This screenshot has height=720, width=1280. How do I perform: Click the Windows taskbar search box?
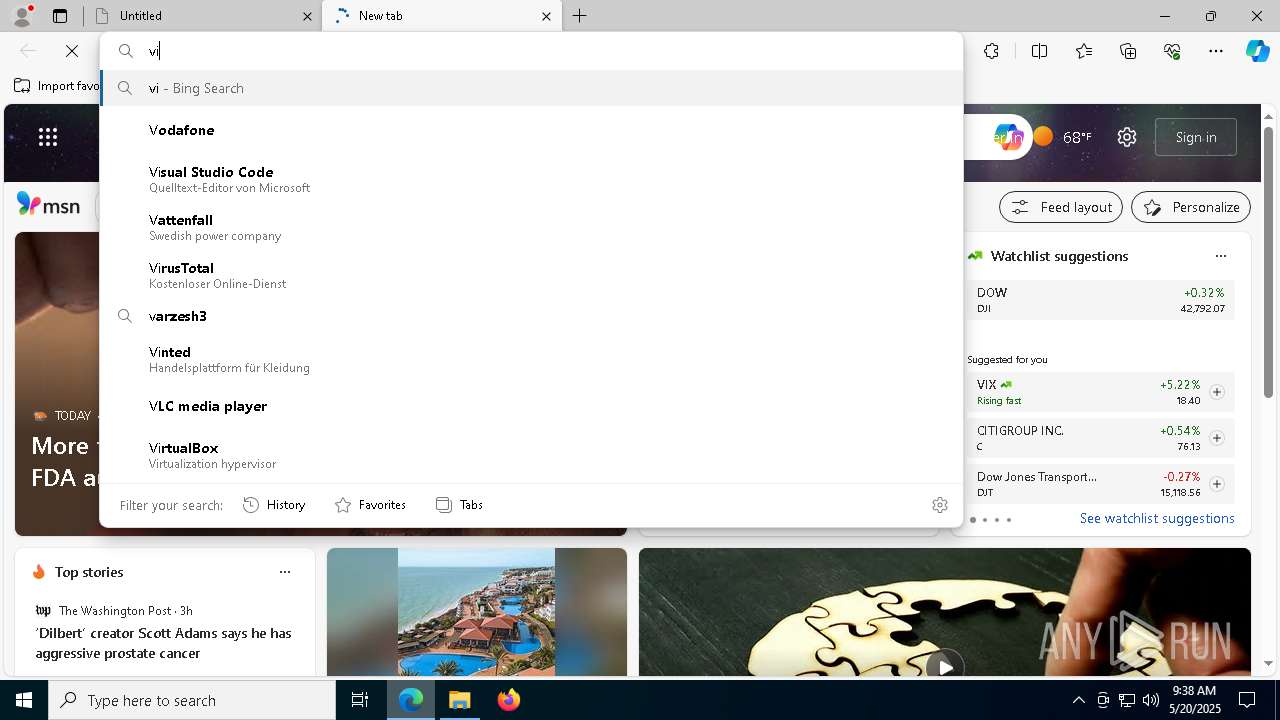[x=192, y=700]
